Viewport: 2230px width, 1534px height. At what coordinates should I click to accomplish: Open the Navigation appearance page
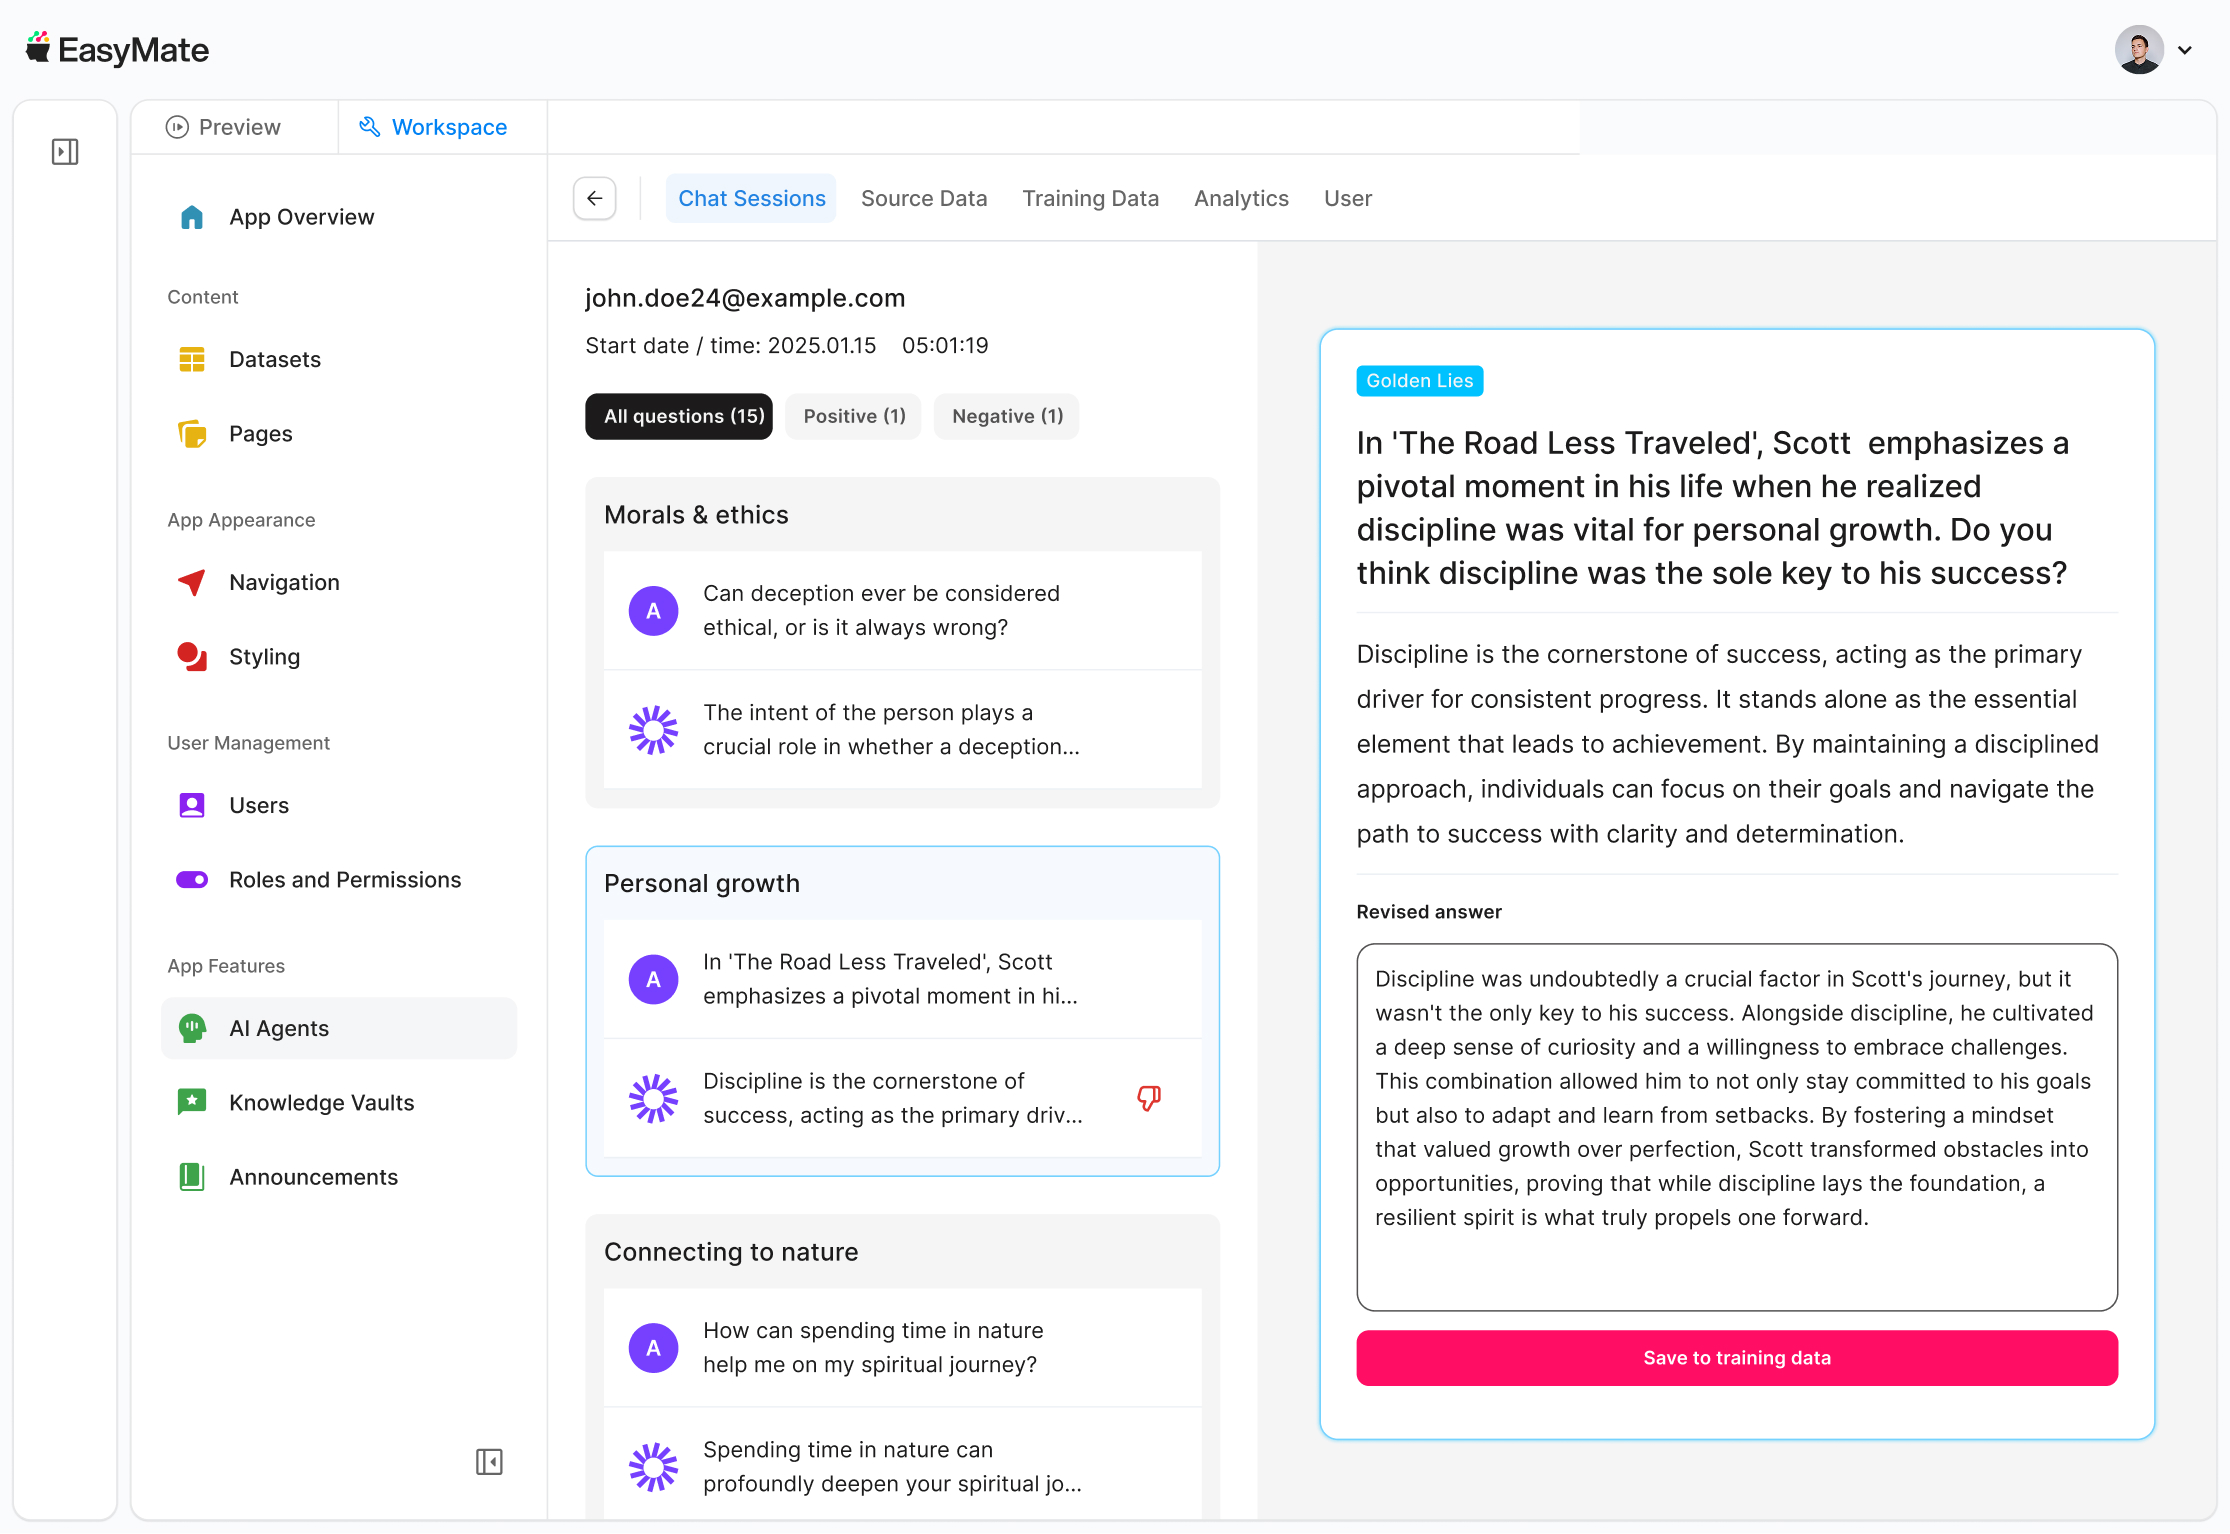(284, 582)
